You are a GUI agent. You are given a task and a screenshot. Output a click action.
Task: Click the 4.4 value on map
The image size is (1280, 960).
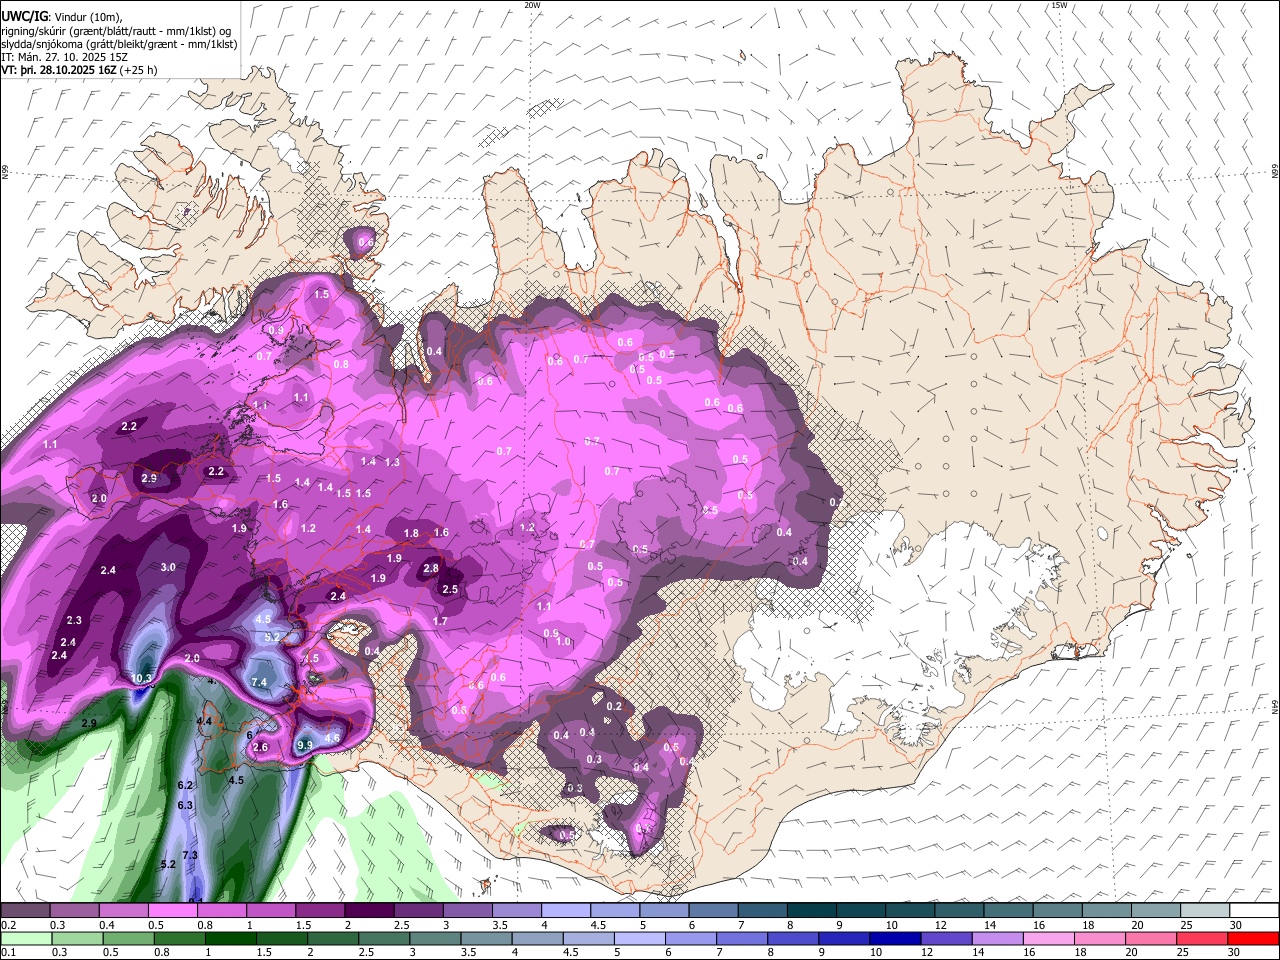pyautogui.click(x=204, y=720)
